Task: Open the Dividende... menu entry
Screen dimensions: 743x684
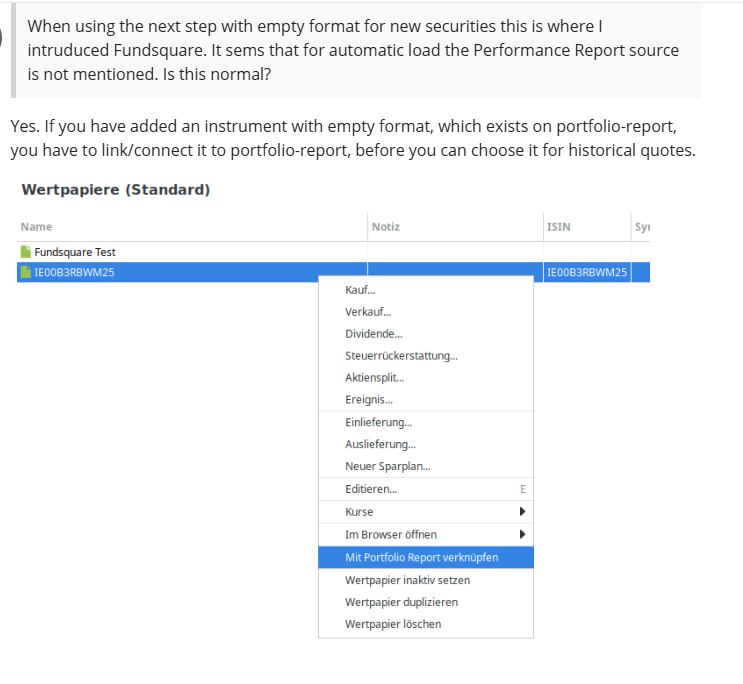Action: point(426,334)
